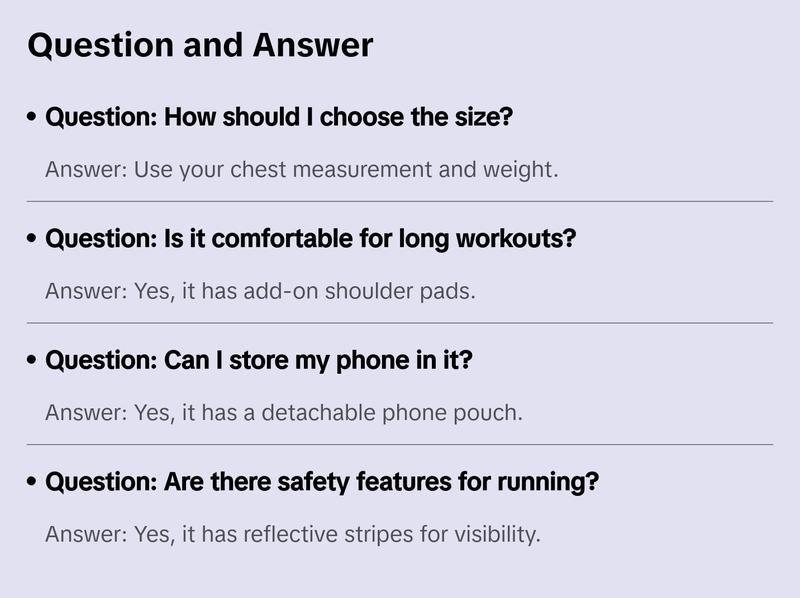Expand 'Can I store my phone in it?' question
The width and height of the screenshot is (800, 598).
click(x=259, y=361)
